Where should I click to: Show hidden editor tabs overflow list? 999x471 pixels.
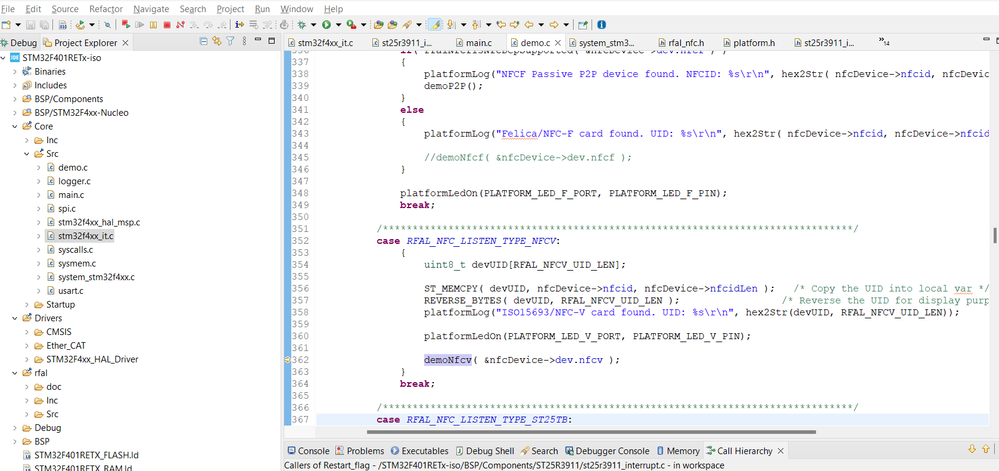[x=883, y=42]
